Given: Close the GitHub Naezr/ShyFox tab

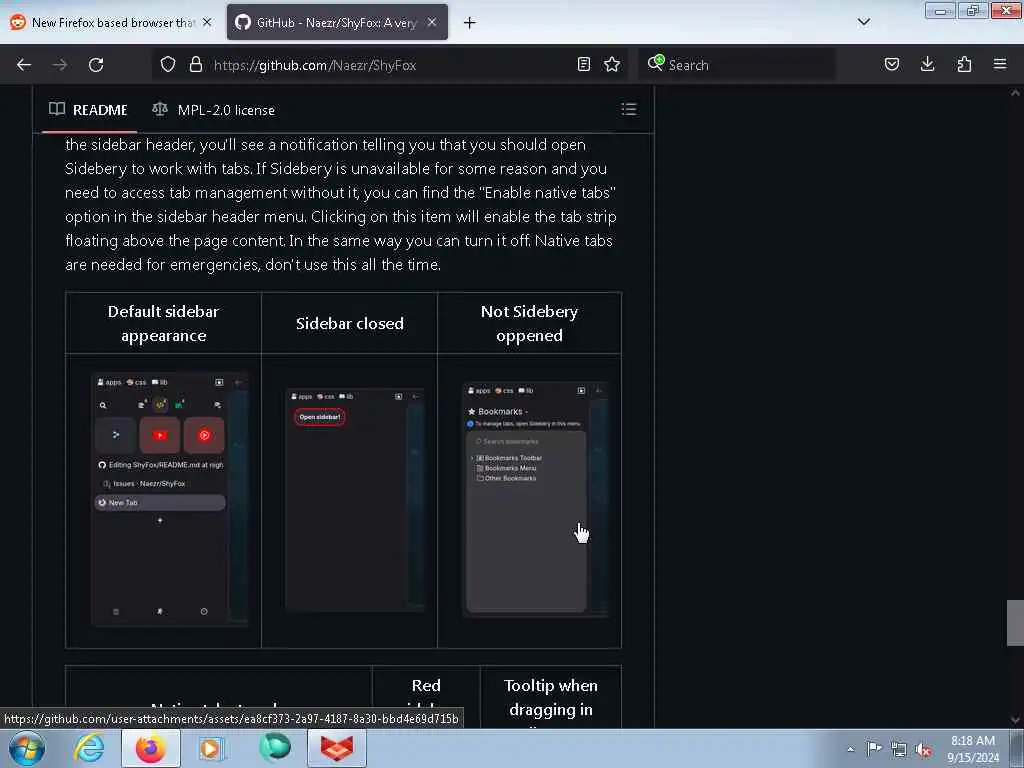Looking at the screenshot, I should (x=432, y=22).
